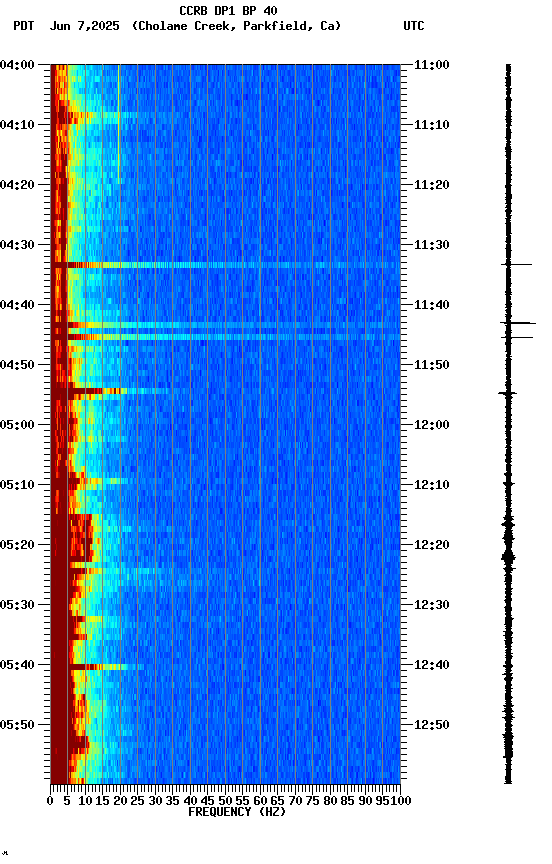Click the '05:30' PDT time label
Image resolution: width=552 pixels, height=864 pixels.
pos(17,605)
